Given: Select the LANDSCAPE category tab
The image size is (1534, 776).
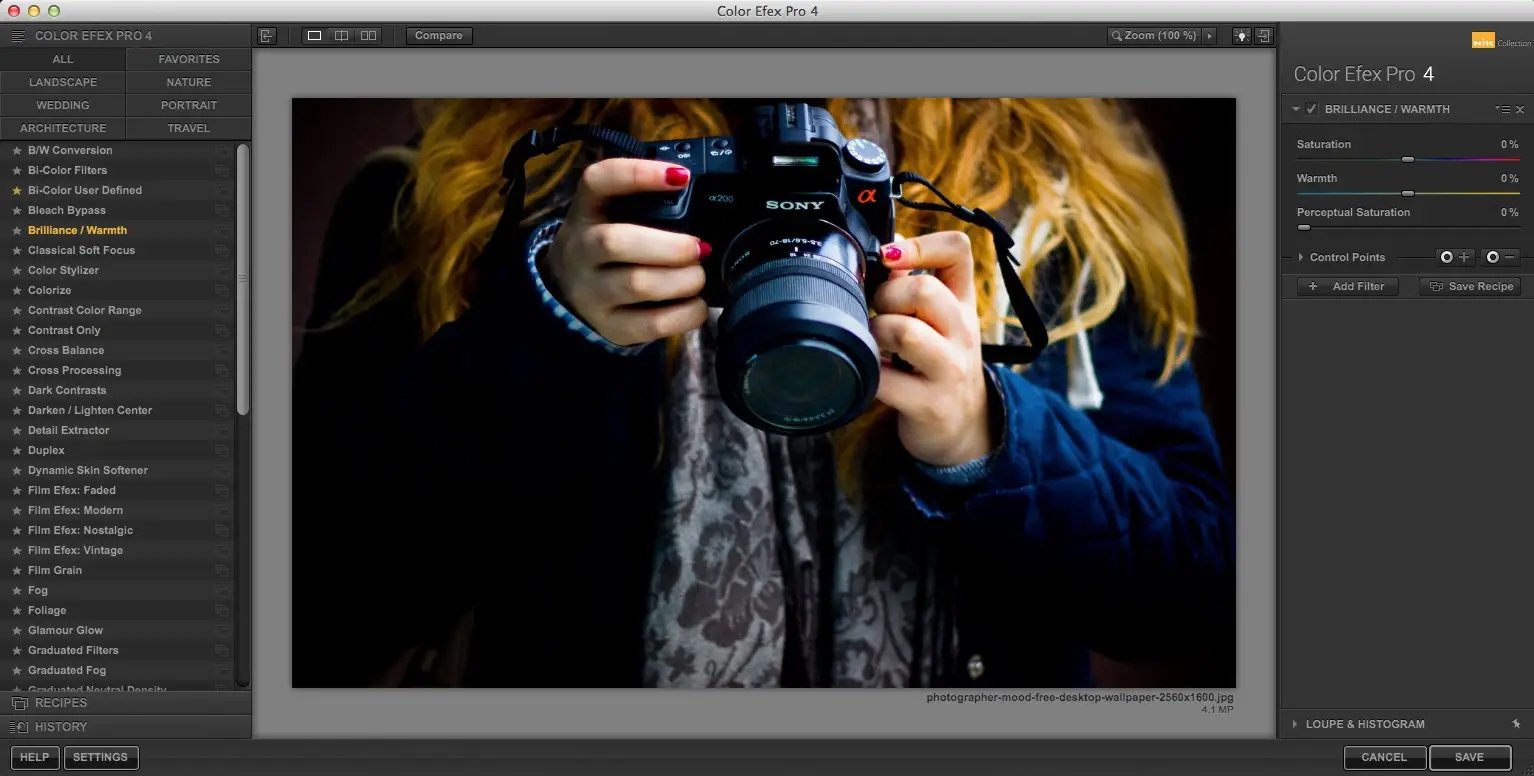Looking at the screenshot, I should tap(63, 82).
